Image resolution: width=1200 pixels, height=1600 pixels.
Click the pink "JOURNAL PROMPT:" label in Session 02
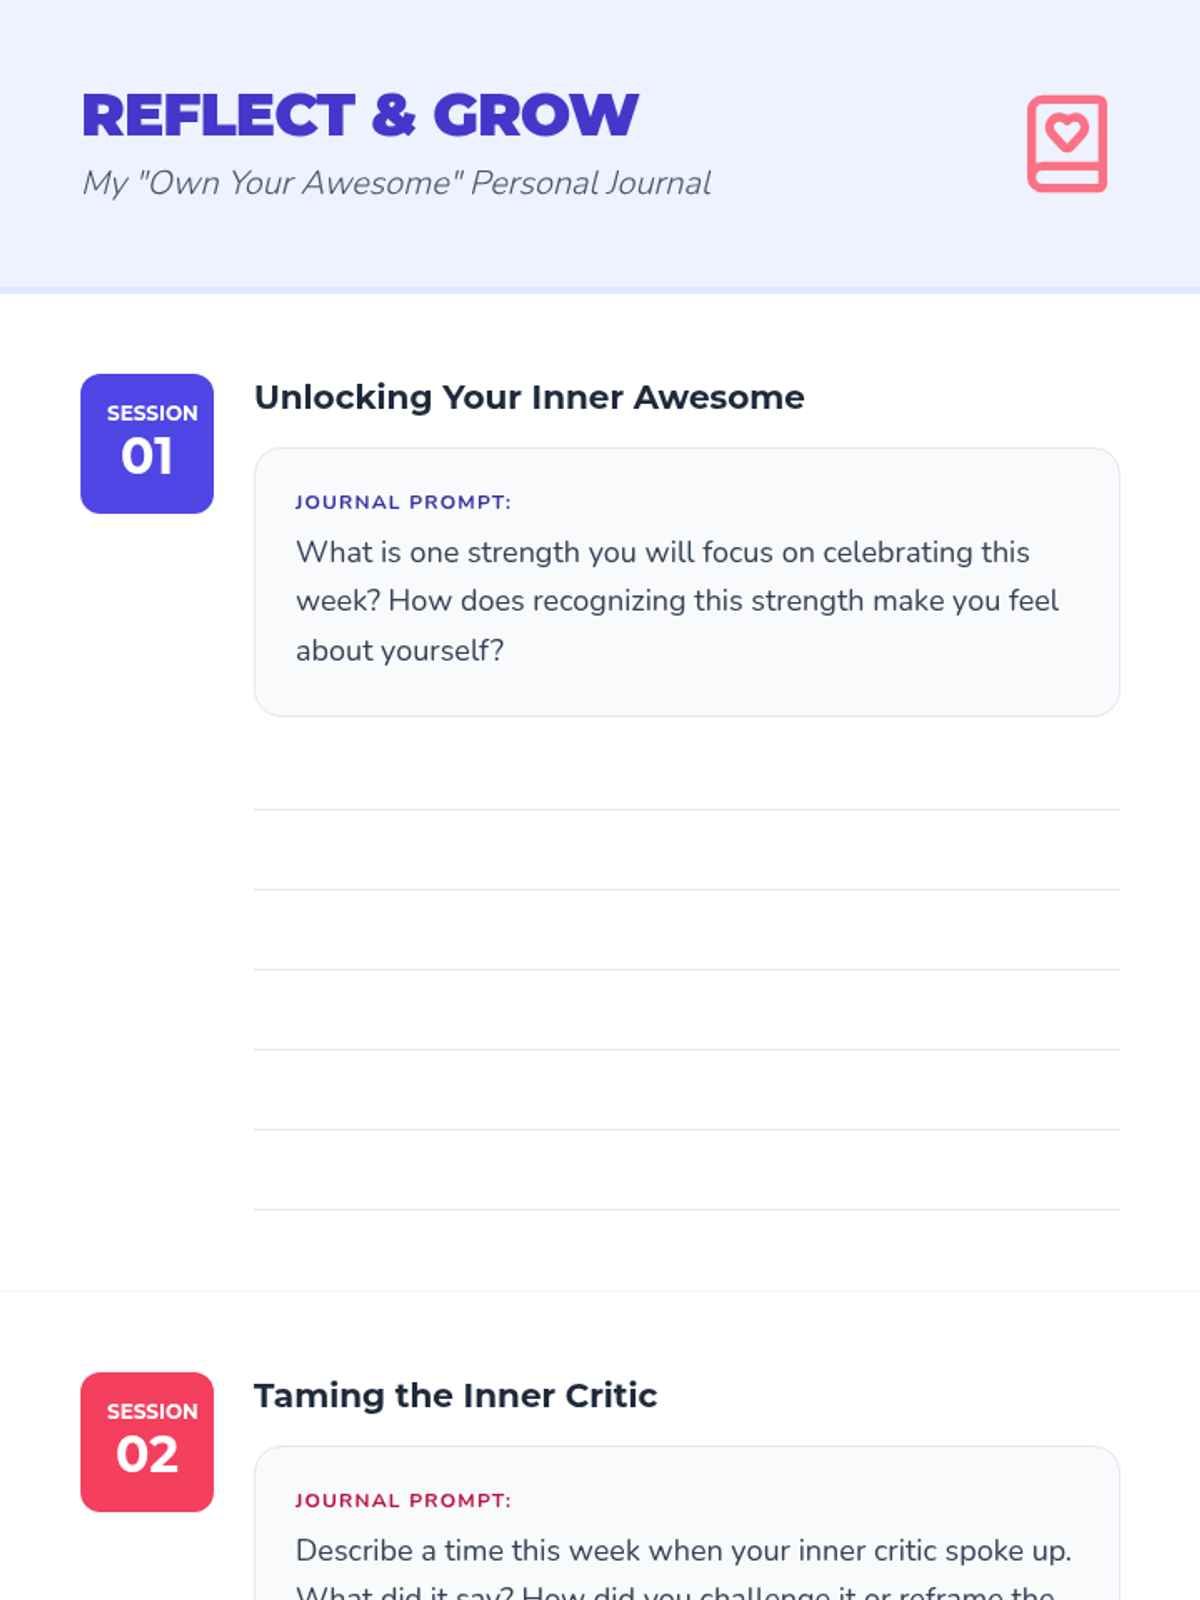[403, 1500]
